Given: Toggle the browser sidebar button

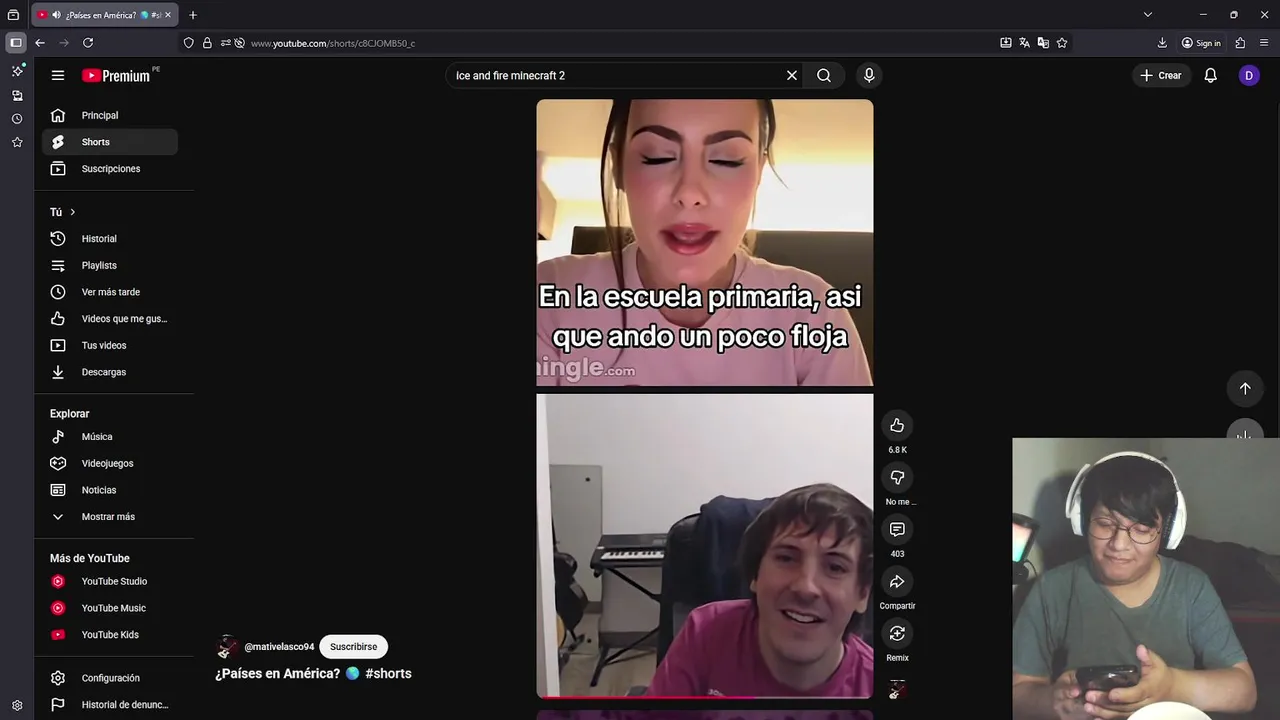Looking at the screenshot, I should coord(15,43).
